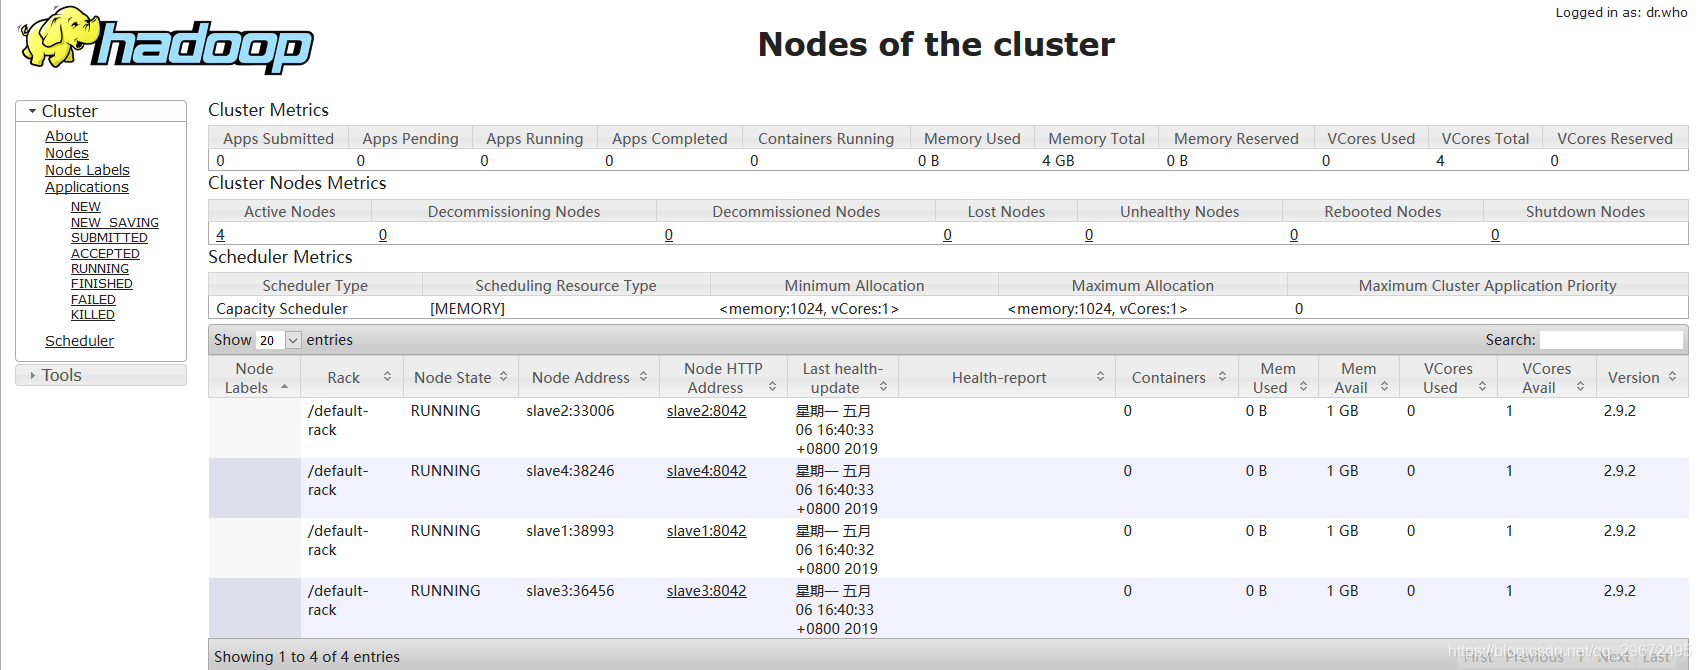This screenshot has height=670, width=1702.
Task: Click 'Showing 1 to 4 of 4 entries' text
Action: click(x=307, y=657)
